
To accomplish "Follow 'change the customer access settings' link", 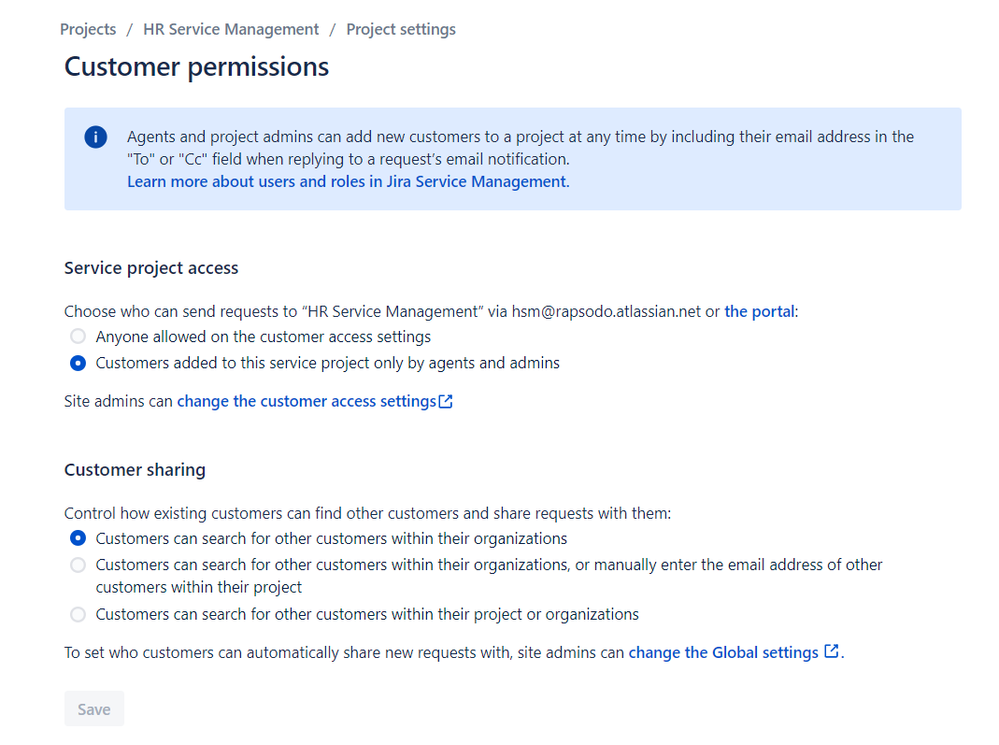I will tap(306, 400).
